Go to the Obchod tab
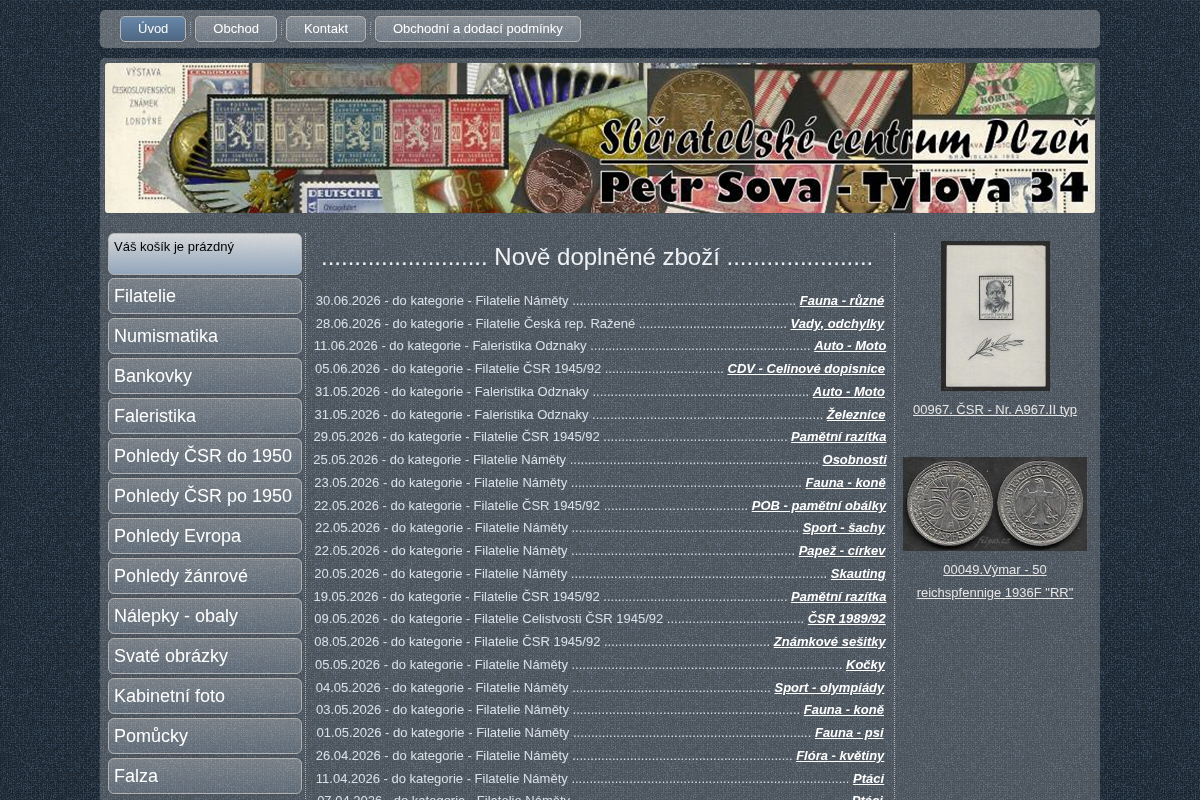 point(236,29)
